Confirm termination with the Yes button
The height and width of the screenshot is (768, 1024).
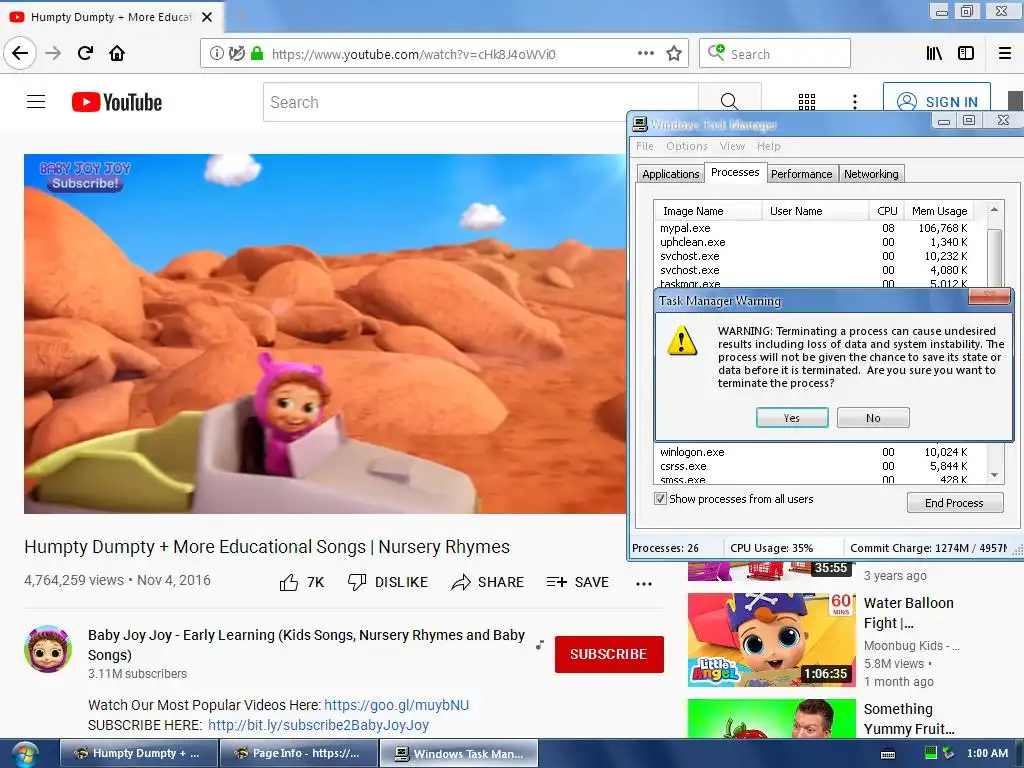click(x=792, y=418)
